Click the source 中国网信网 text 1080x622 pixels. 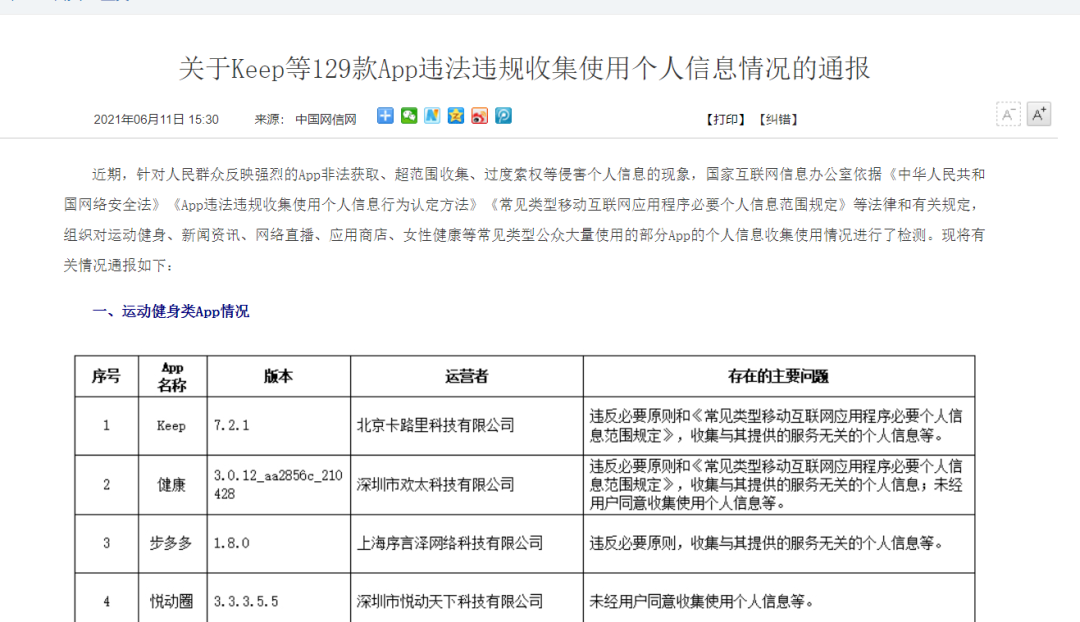[x=326, y=120]
